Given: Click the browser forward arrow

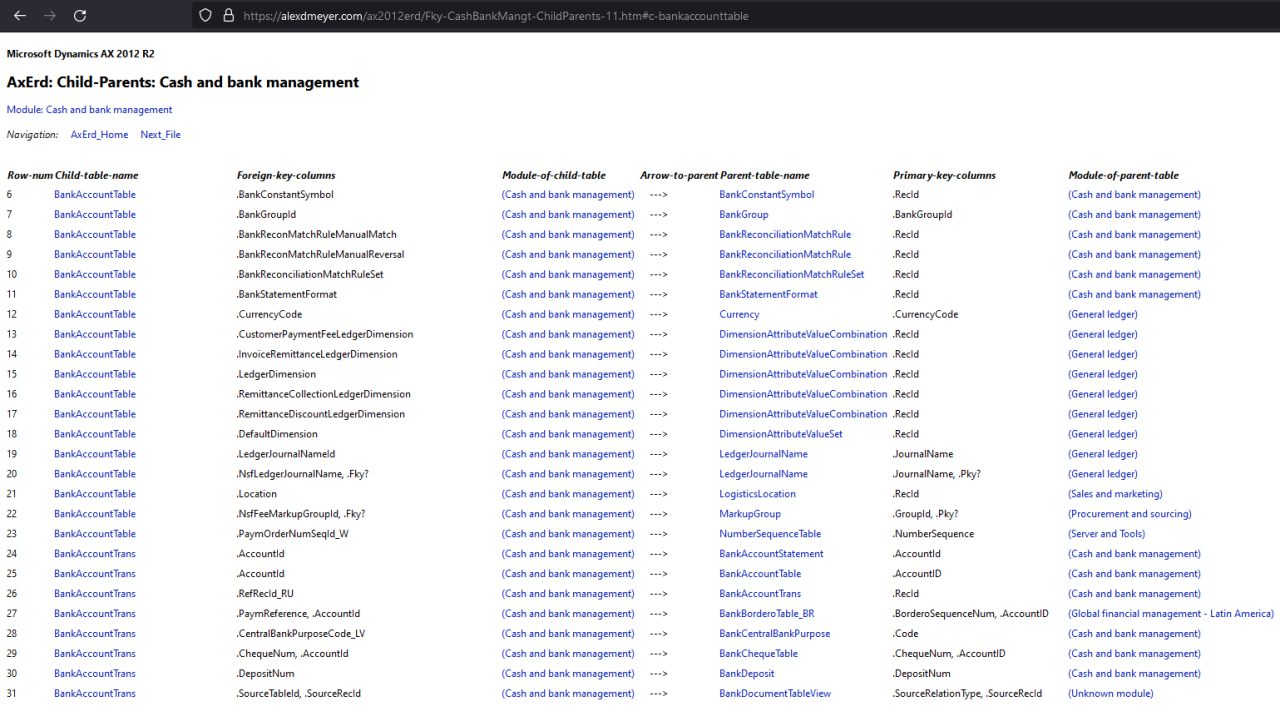Looking at the screenshot, I should [x=50, y=16].
